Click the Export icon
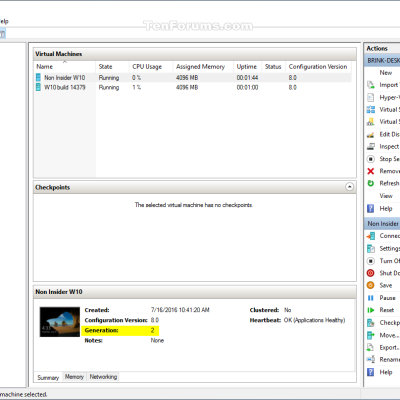Screen dimensions: 400x400 pyautogui.click(x=371, y=347)
